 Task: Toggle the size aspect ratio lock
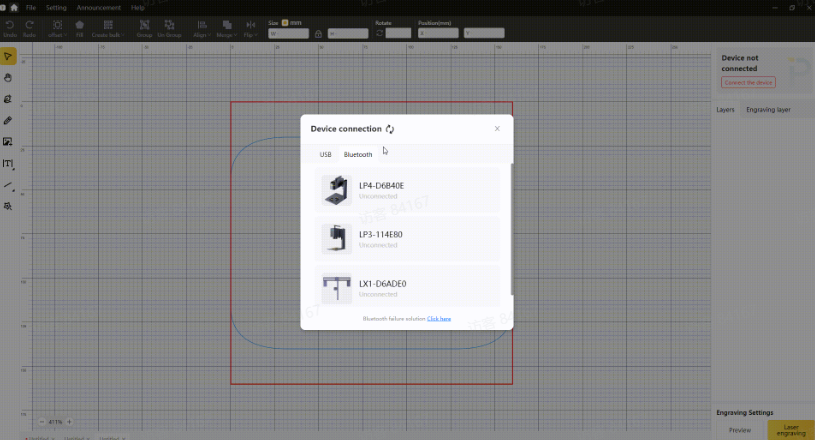(x=318, y=33)
